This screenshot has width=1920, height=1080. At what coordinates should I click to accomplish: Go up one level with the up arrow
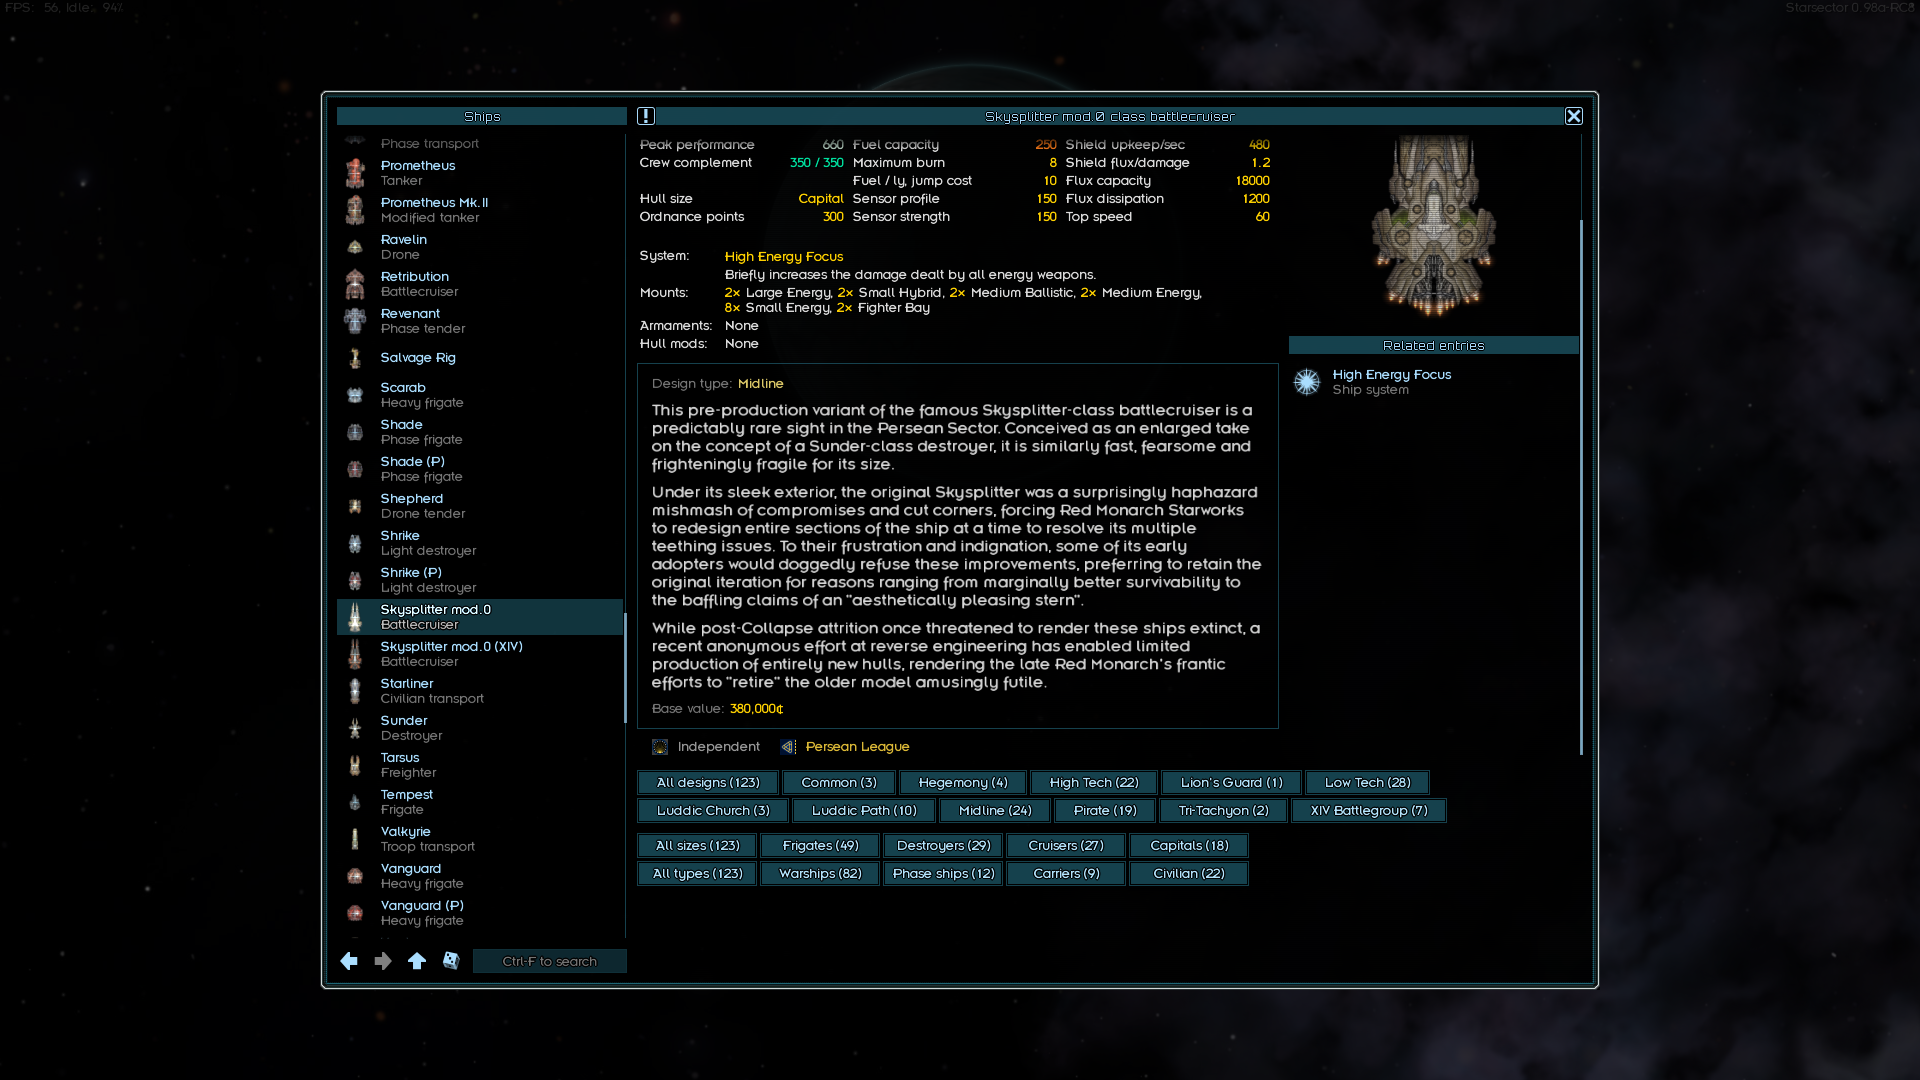click(417, 961)
